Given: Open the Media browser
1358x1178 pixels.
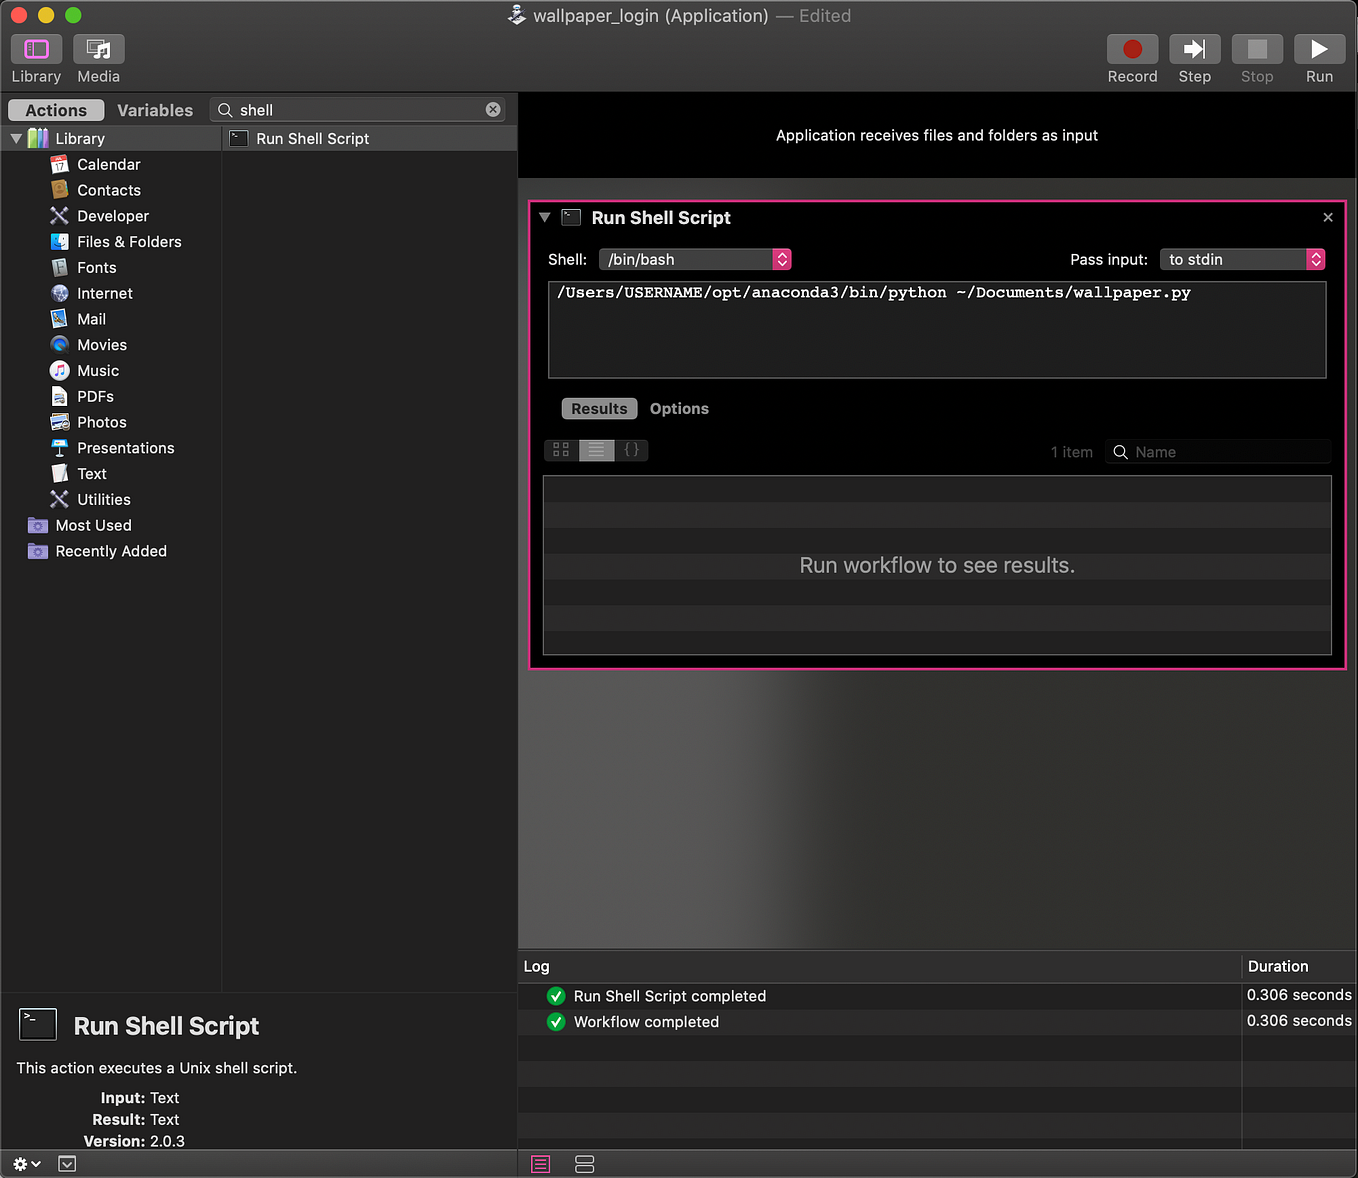Looking at the screenshot, I should click(x=98, y=49).
